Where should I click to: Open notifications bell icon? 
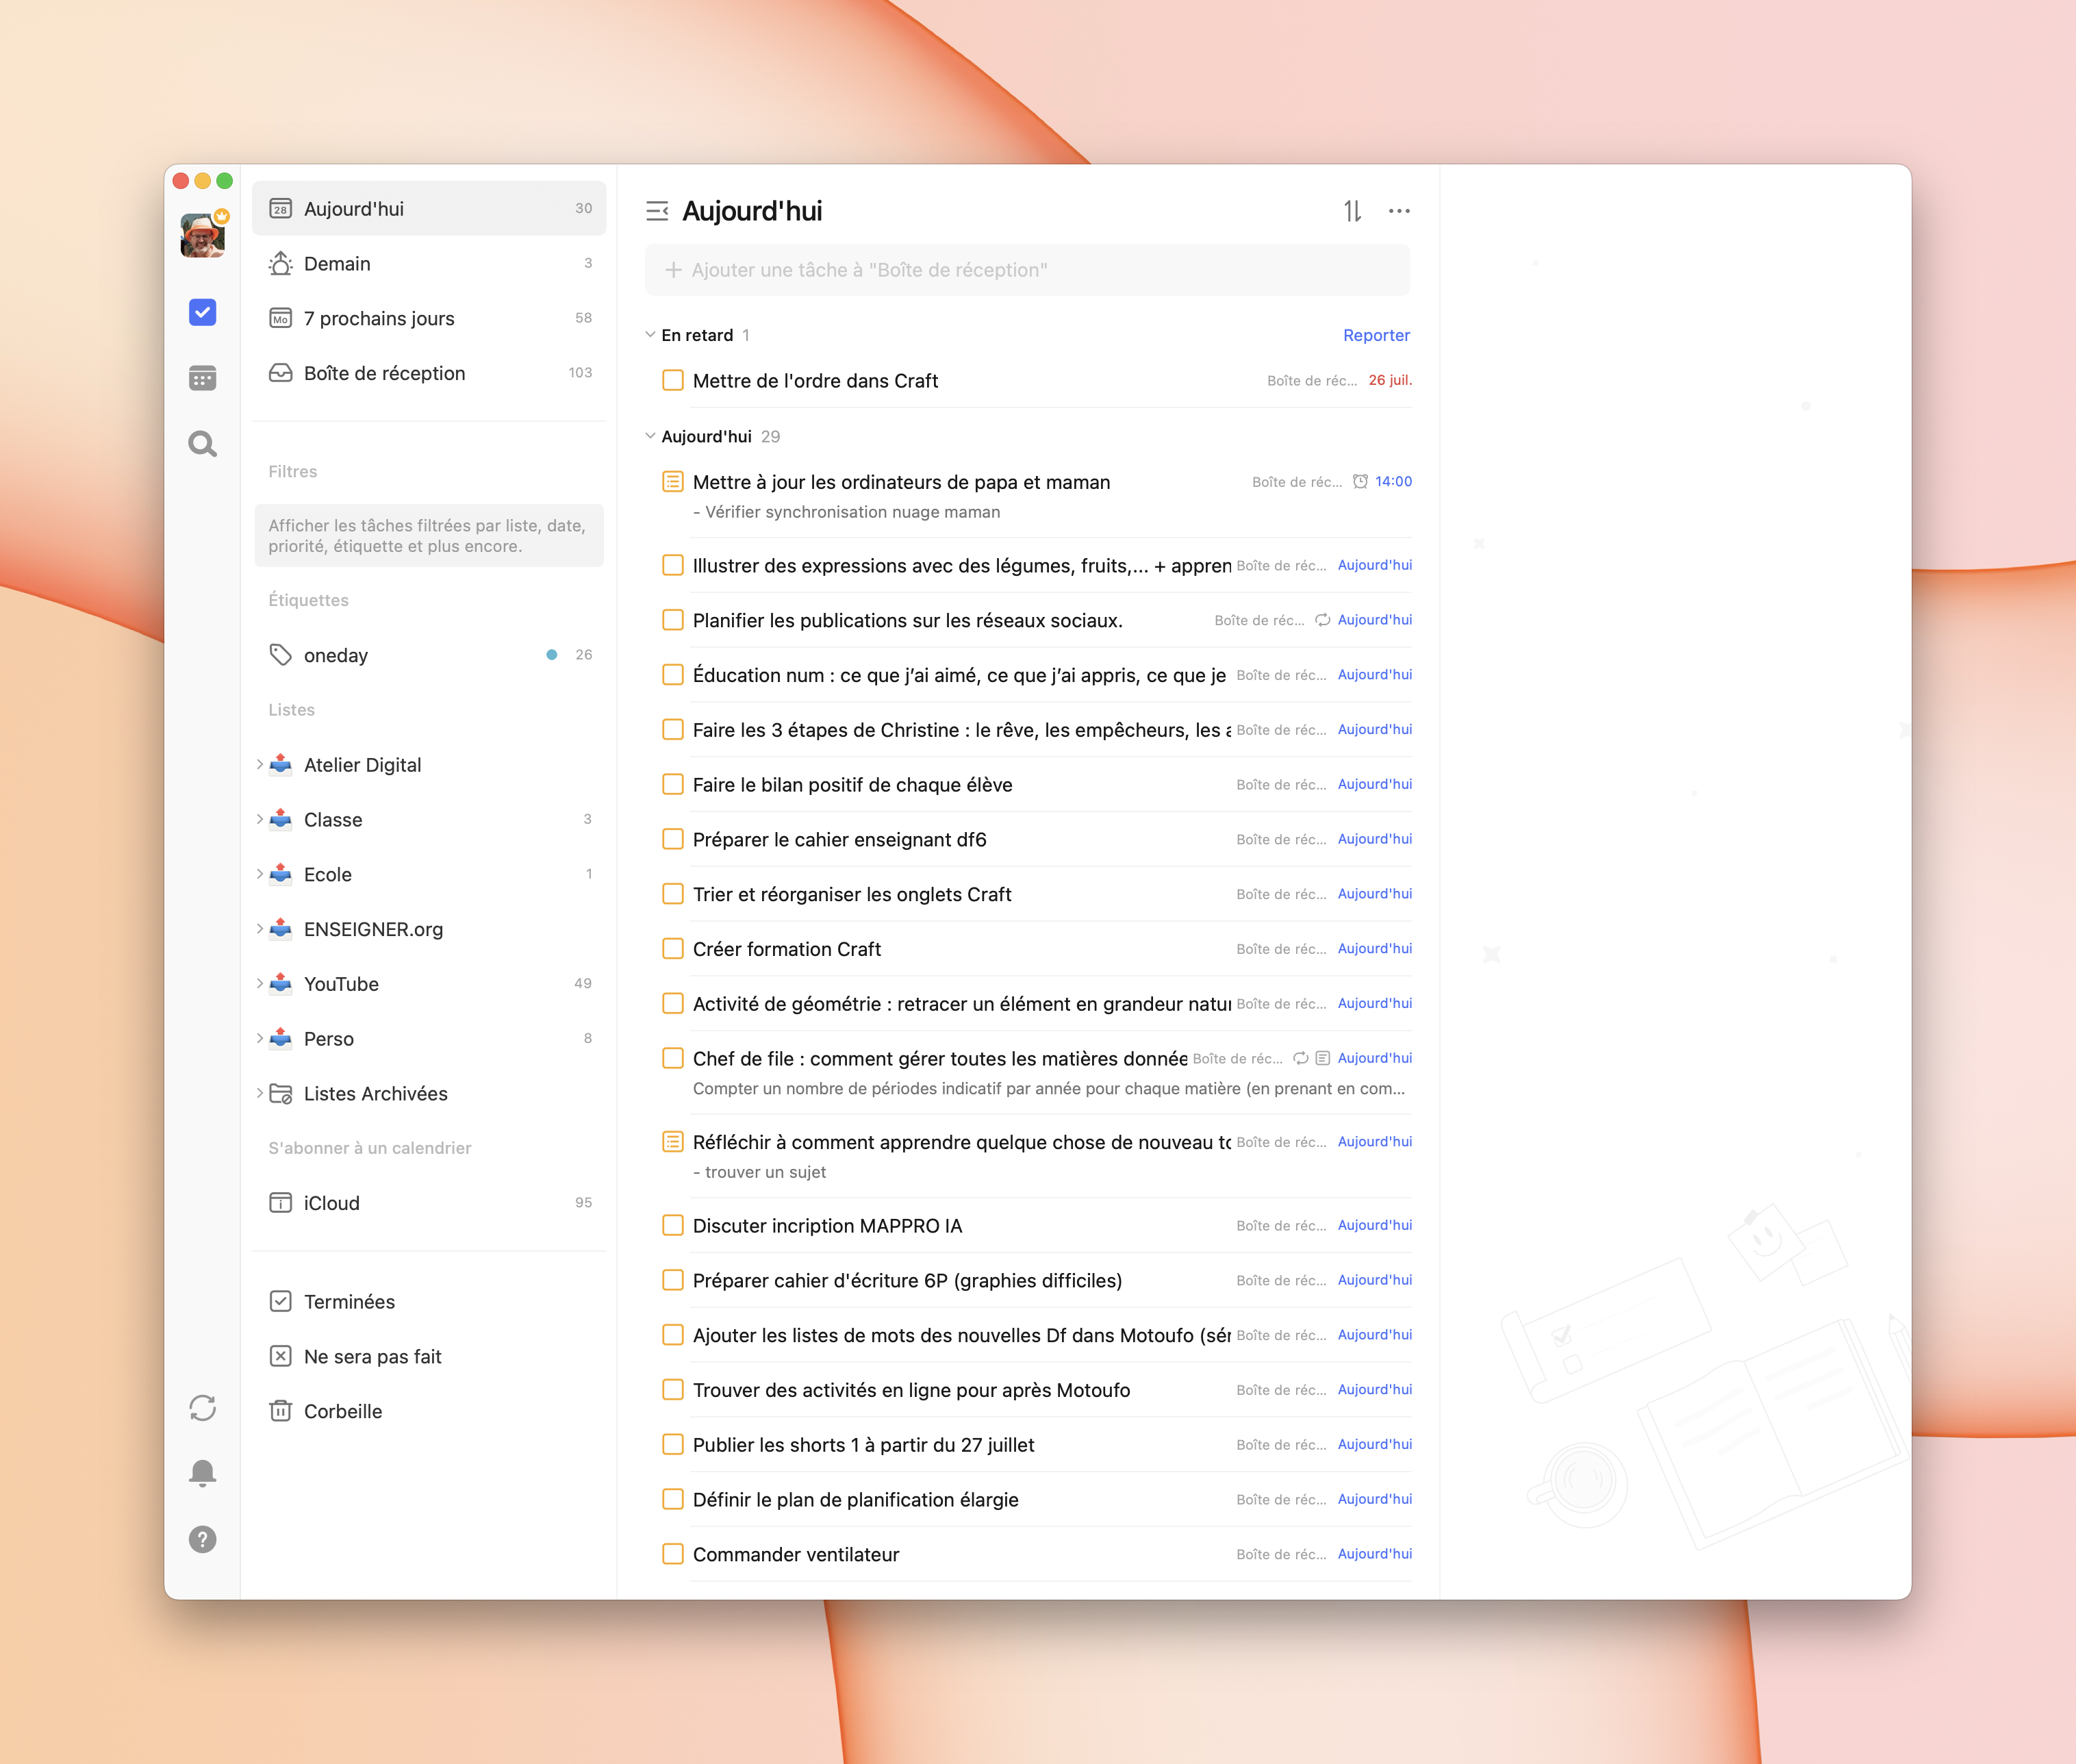[x=202, y=1473]
